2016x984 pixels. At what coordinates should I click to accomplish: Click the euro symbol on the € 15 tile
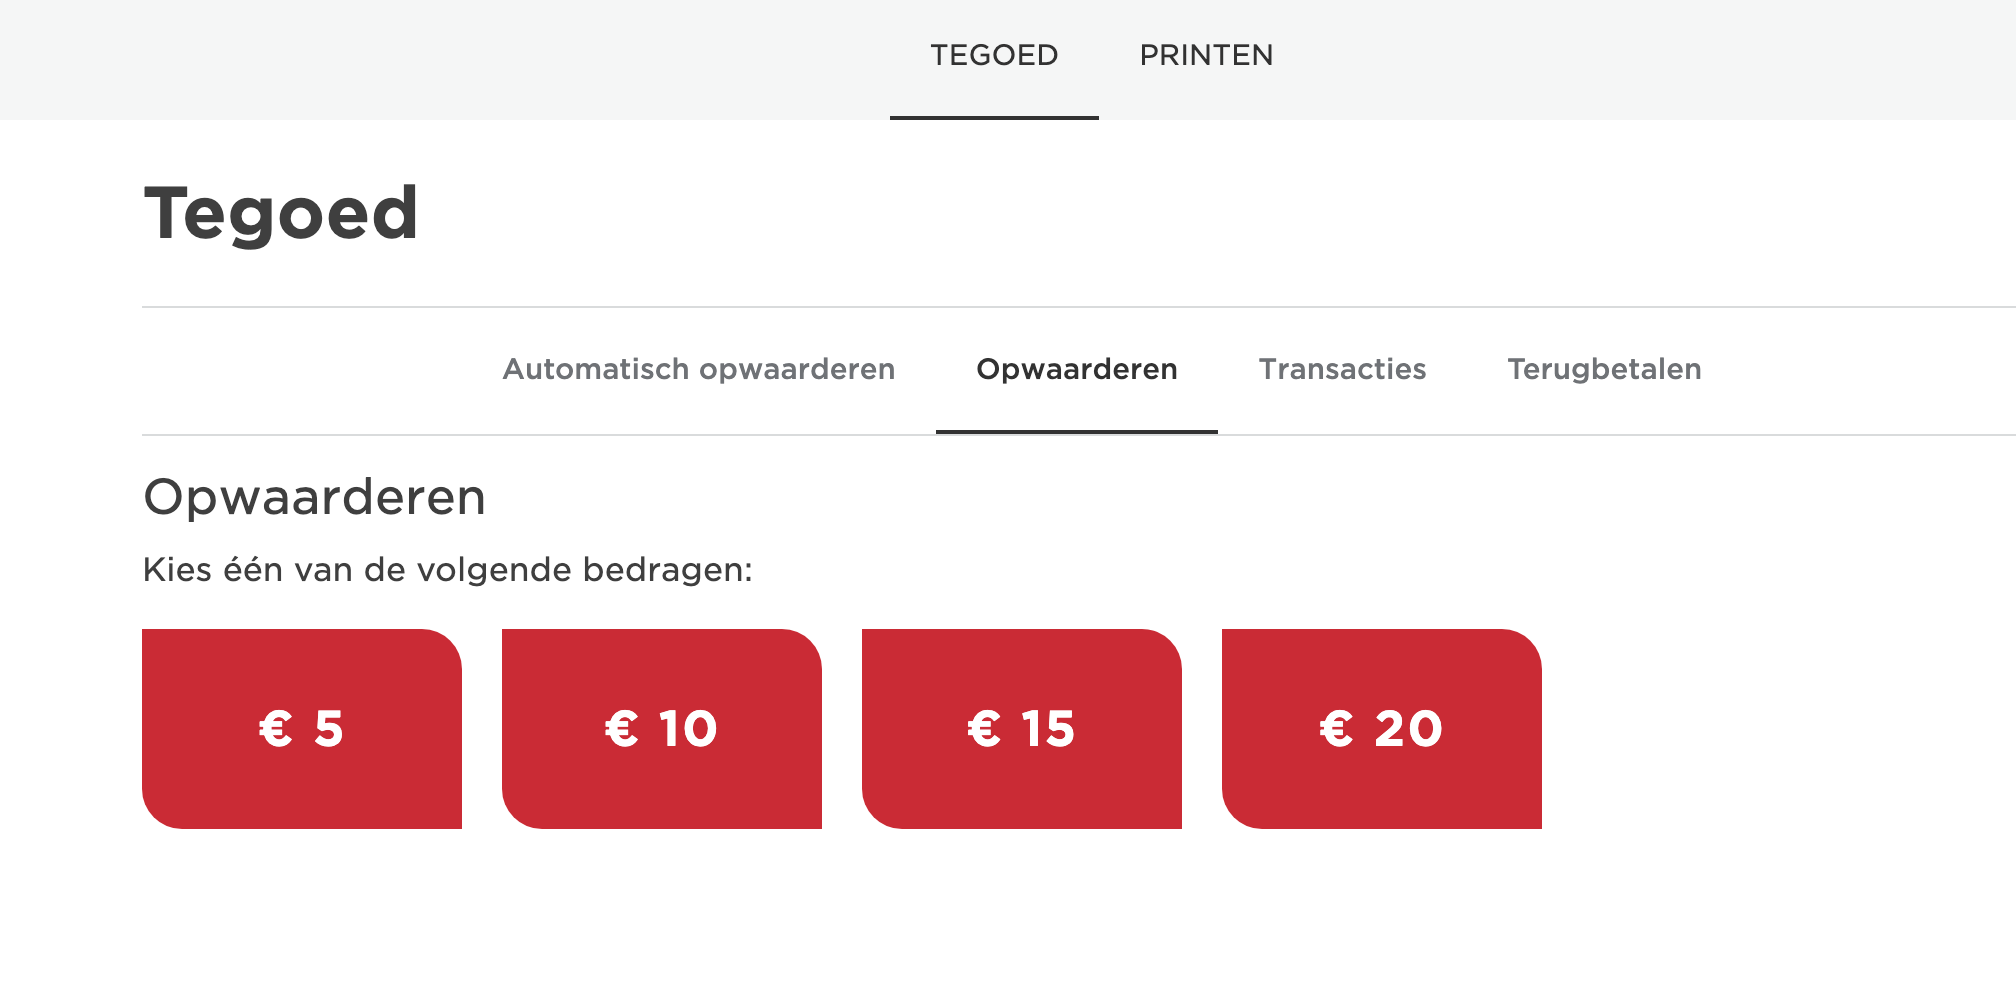[982, 730]
